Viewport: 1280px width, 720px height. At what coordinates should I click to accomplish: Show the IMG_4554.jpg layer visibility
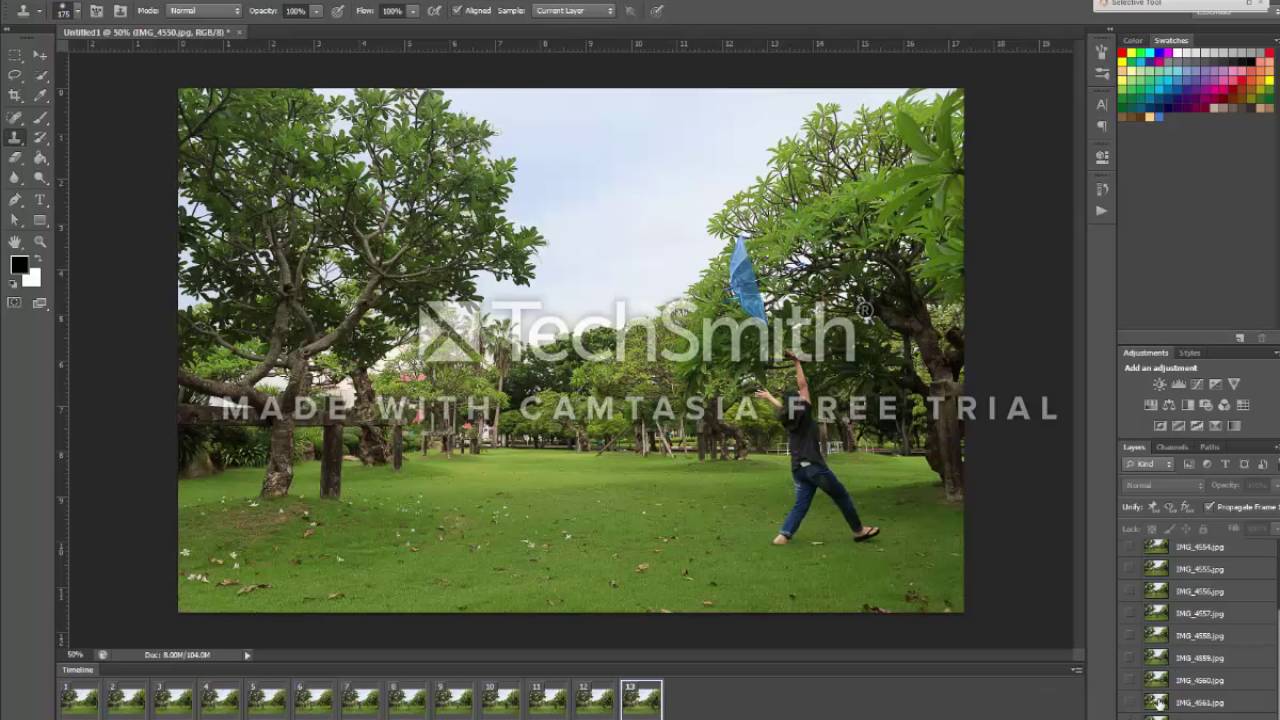pos(1129,547)
